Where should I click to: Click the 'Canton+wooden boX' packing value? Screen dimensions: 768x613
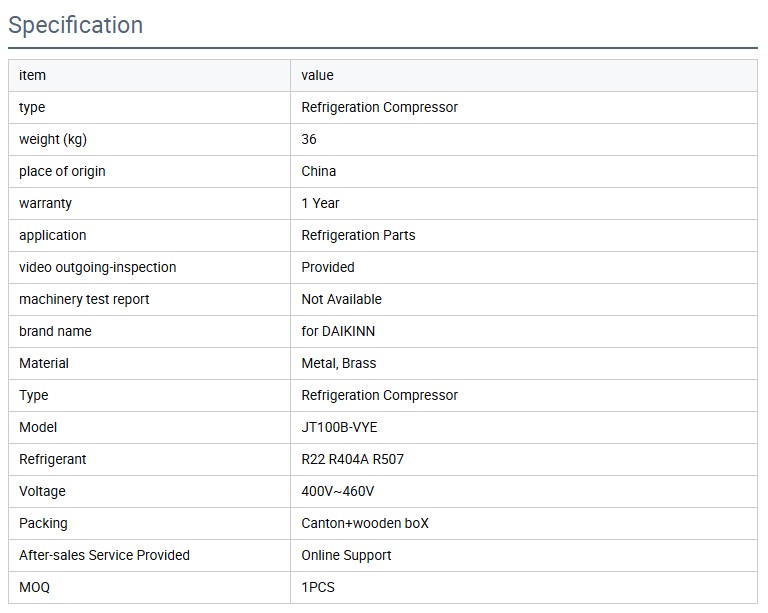pos(365,523)
